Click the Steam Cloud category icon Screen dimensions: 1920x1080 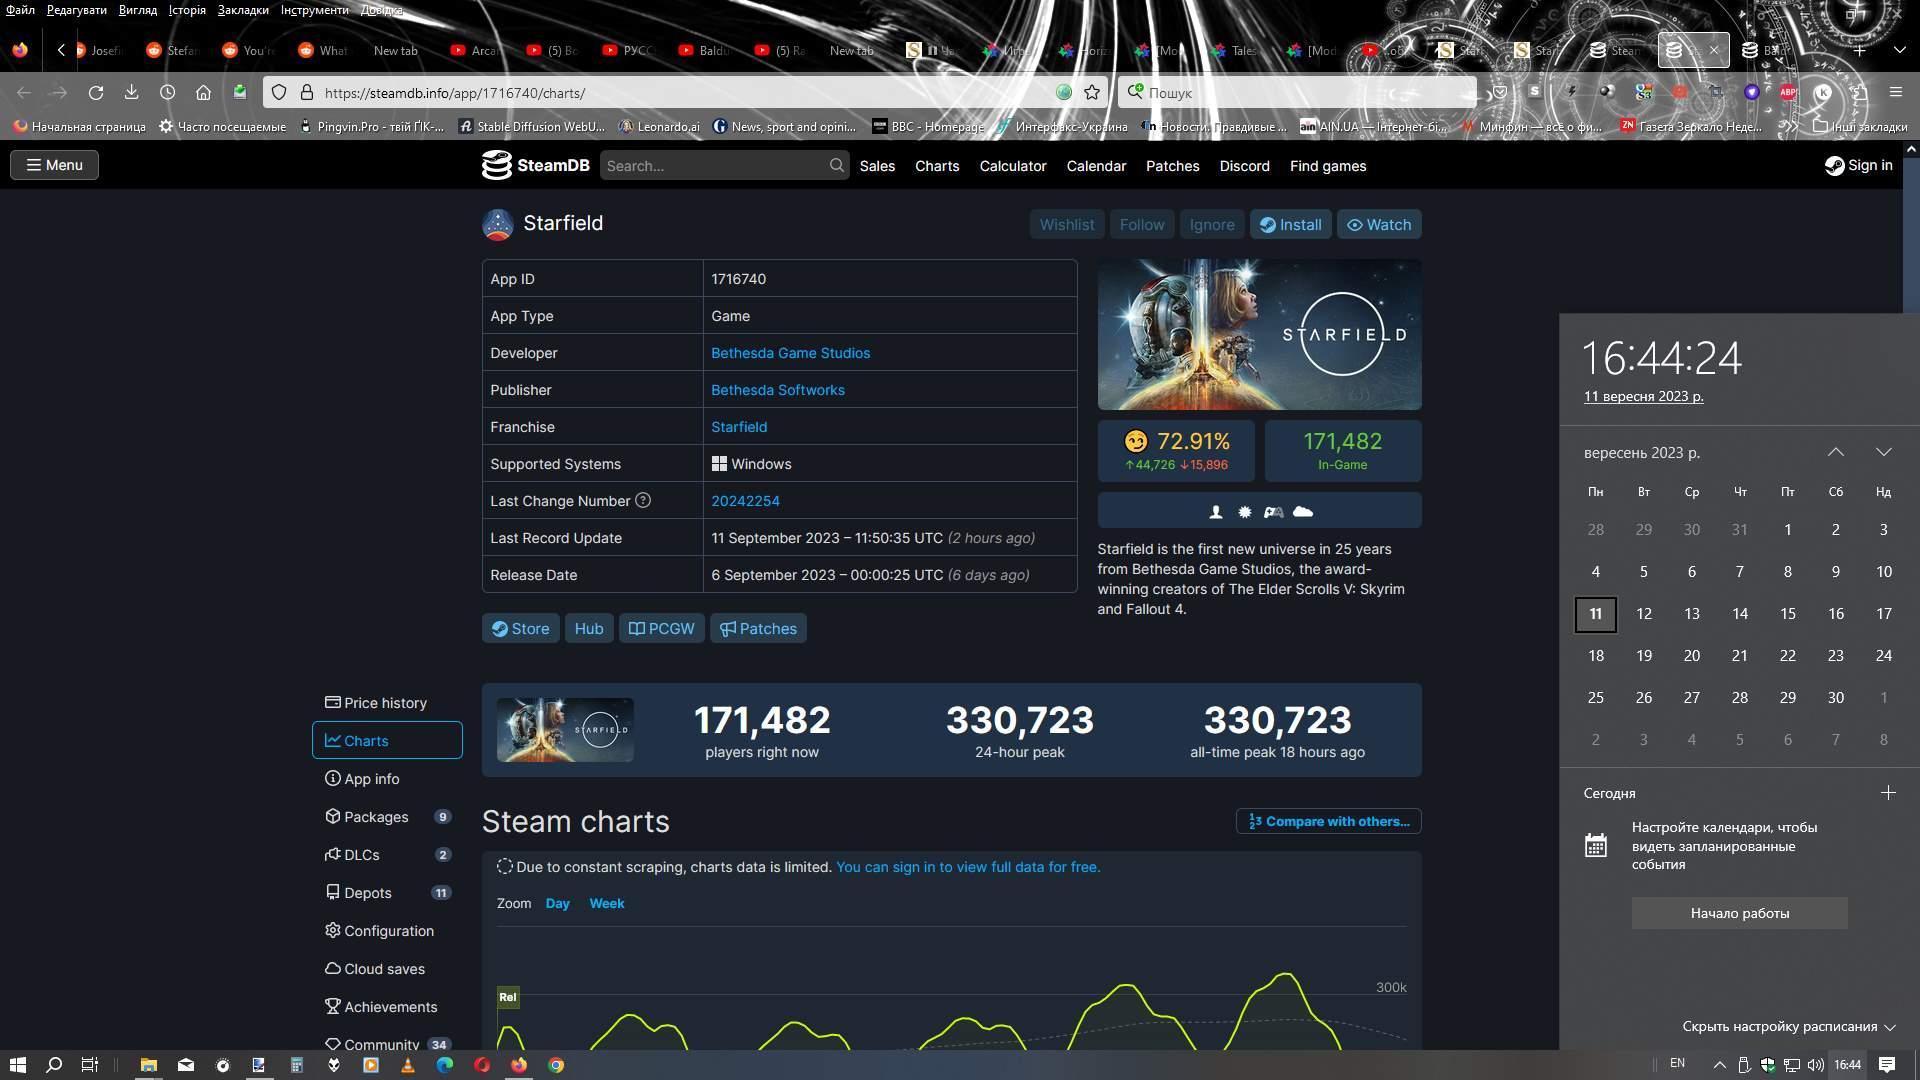(1302, 512)
